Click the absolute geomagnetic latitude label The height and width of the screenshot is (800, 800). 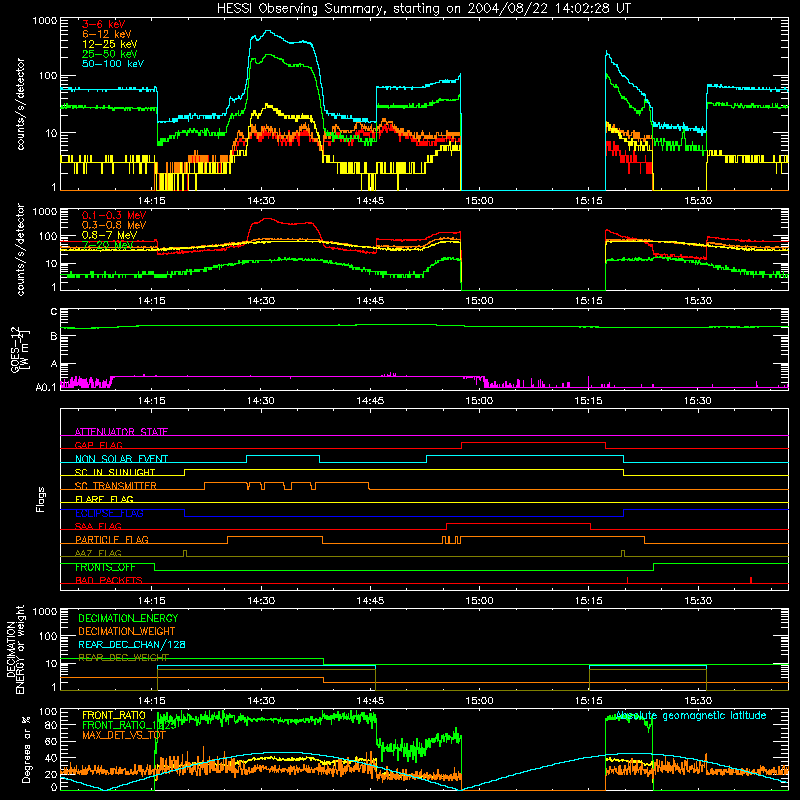coord(691,715)
